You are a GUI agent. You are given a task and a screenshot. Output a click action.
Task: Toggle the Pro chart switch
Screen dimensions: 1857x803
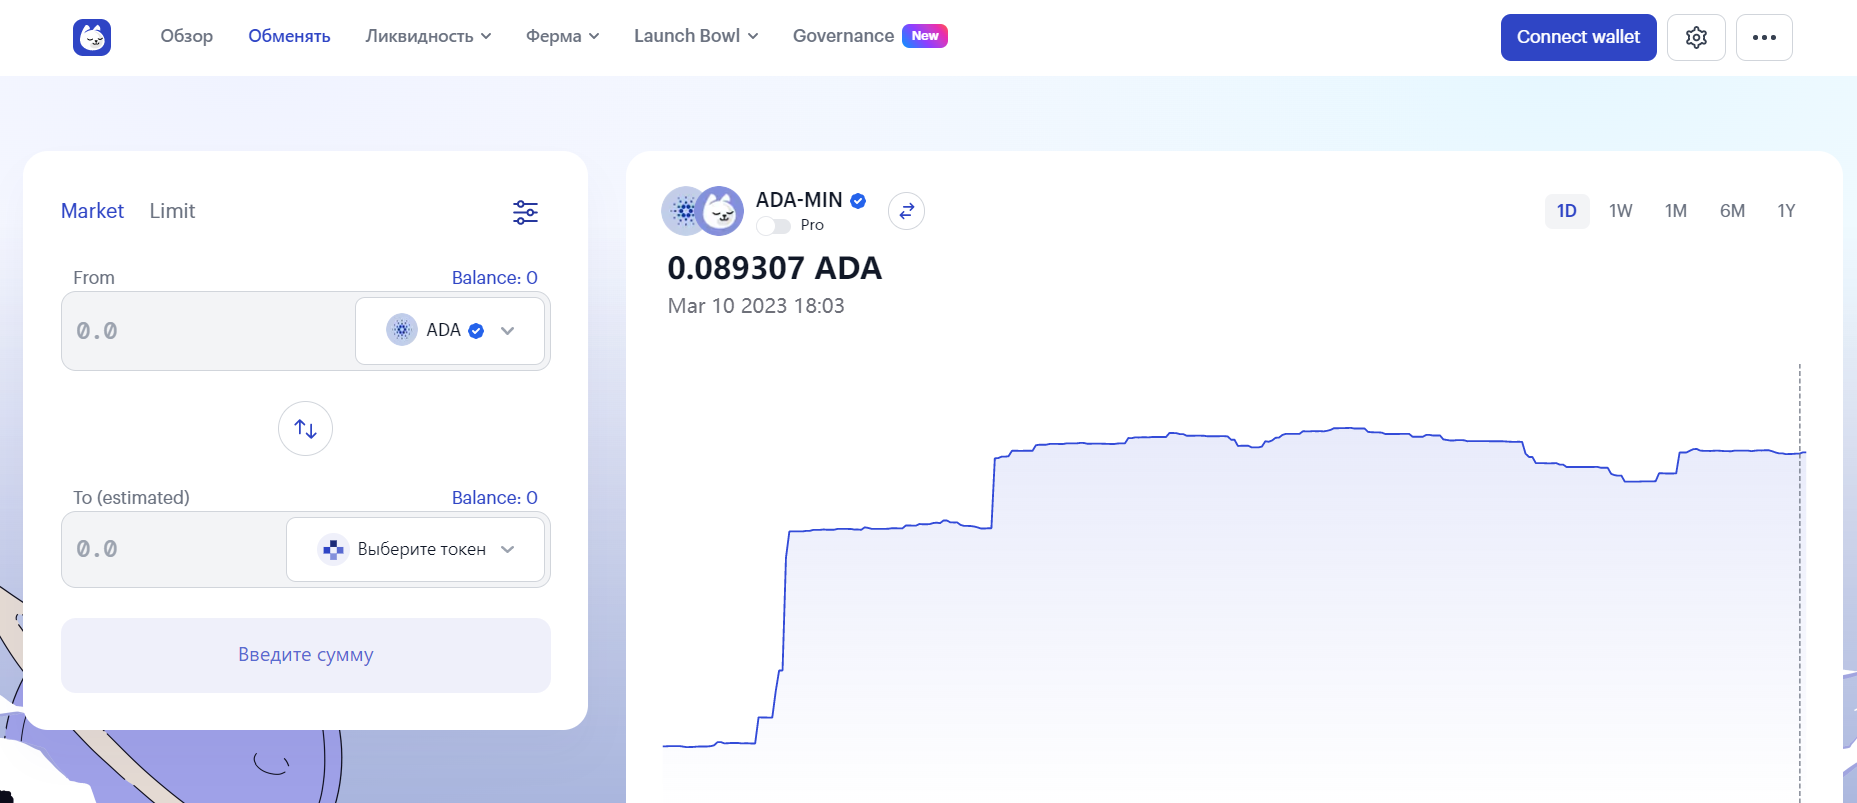pos(773,226)
